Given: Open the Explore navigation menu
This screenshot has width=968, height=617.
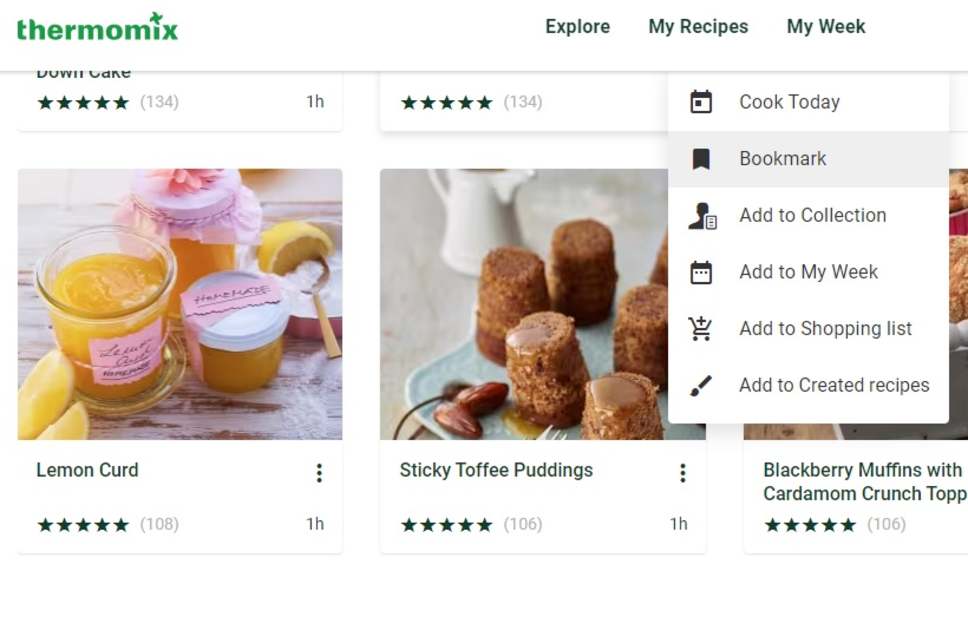Looking at the screenshot, I should (x=577, y=27).
